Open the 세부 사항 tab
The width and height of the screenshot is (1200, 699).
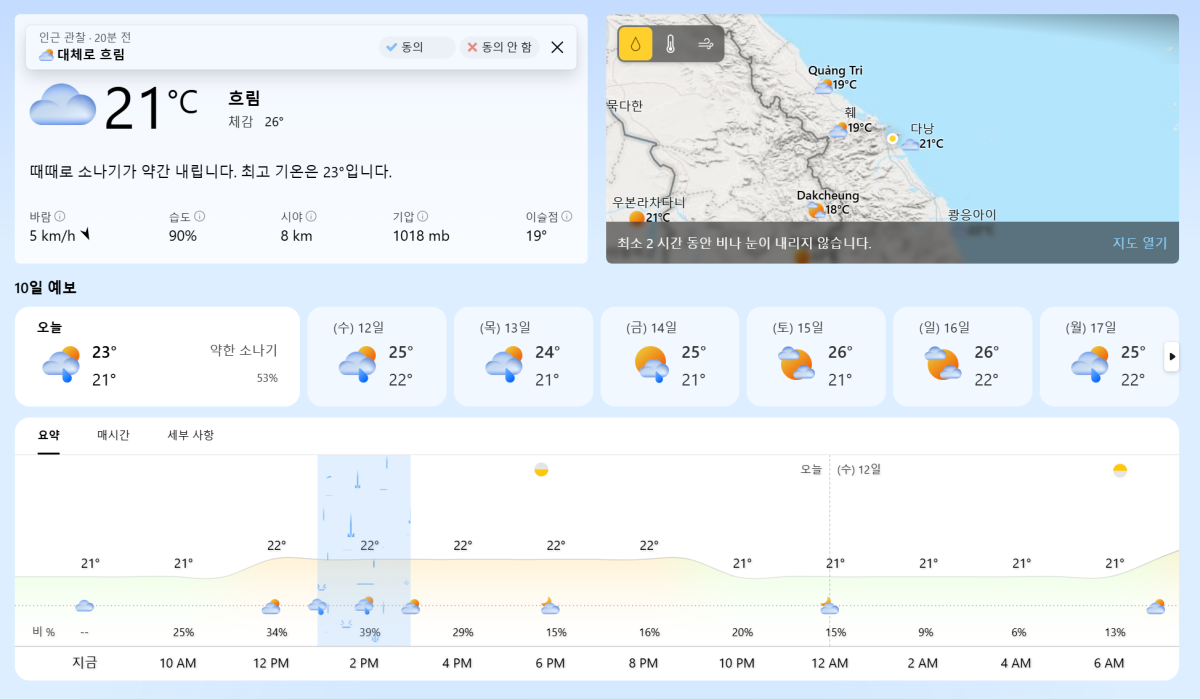point(190,435)
